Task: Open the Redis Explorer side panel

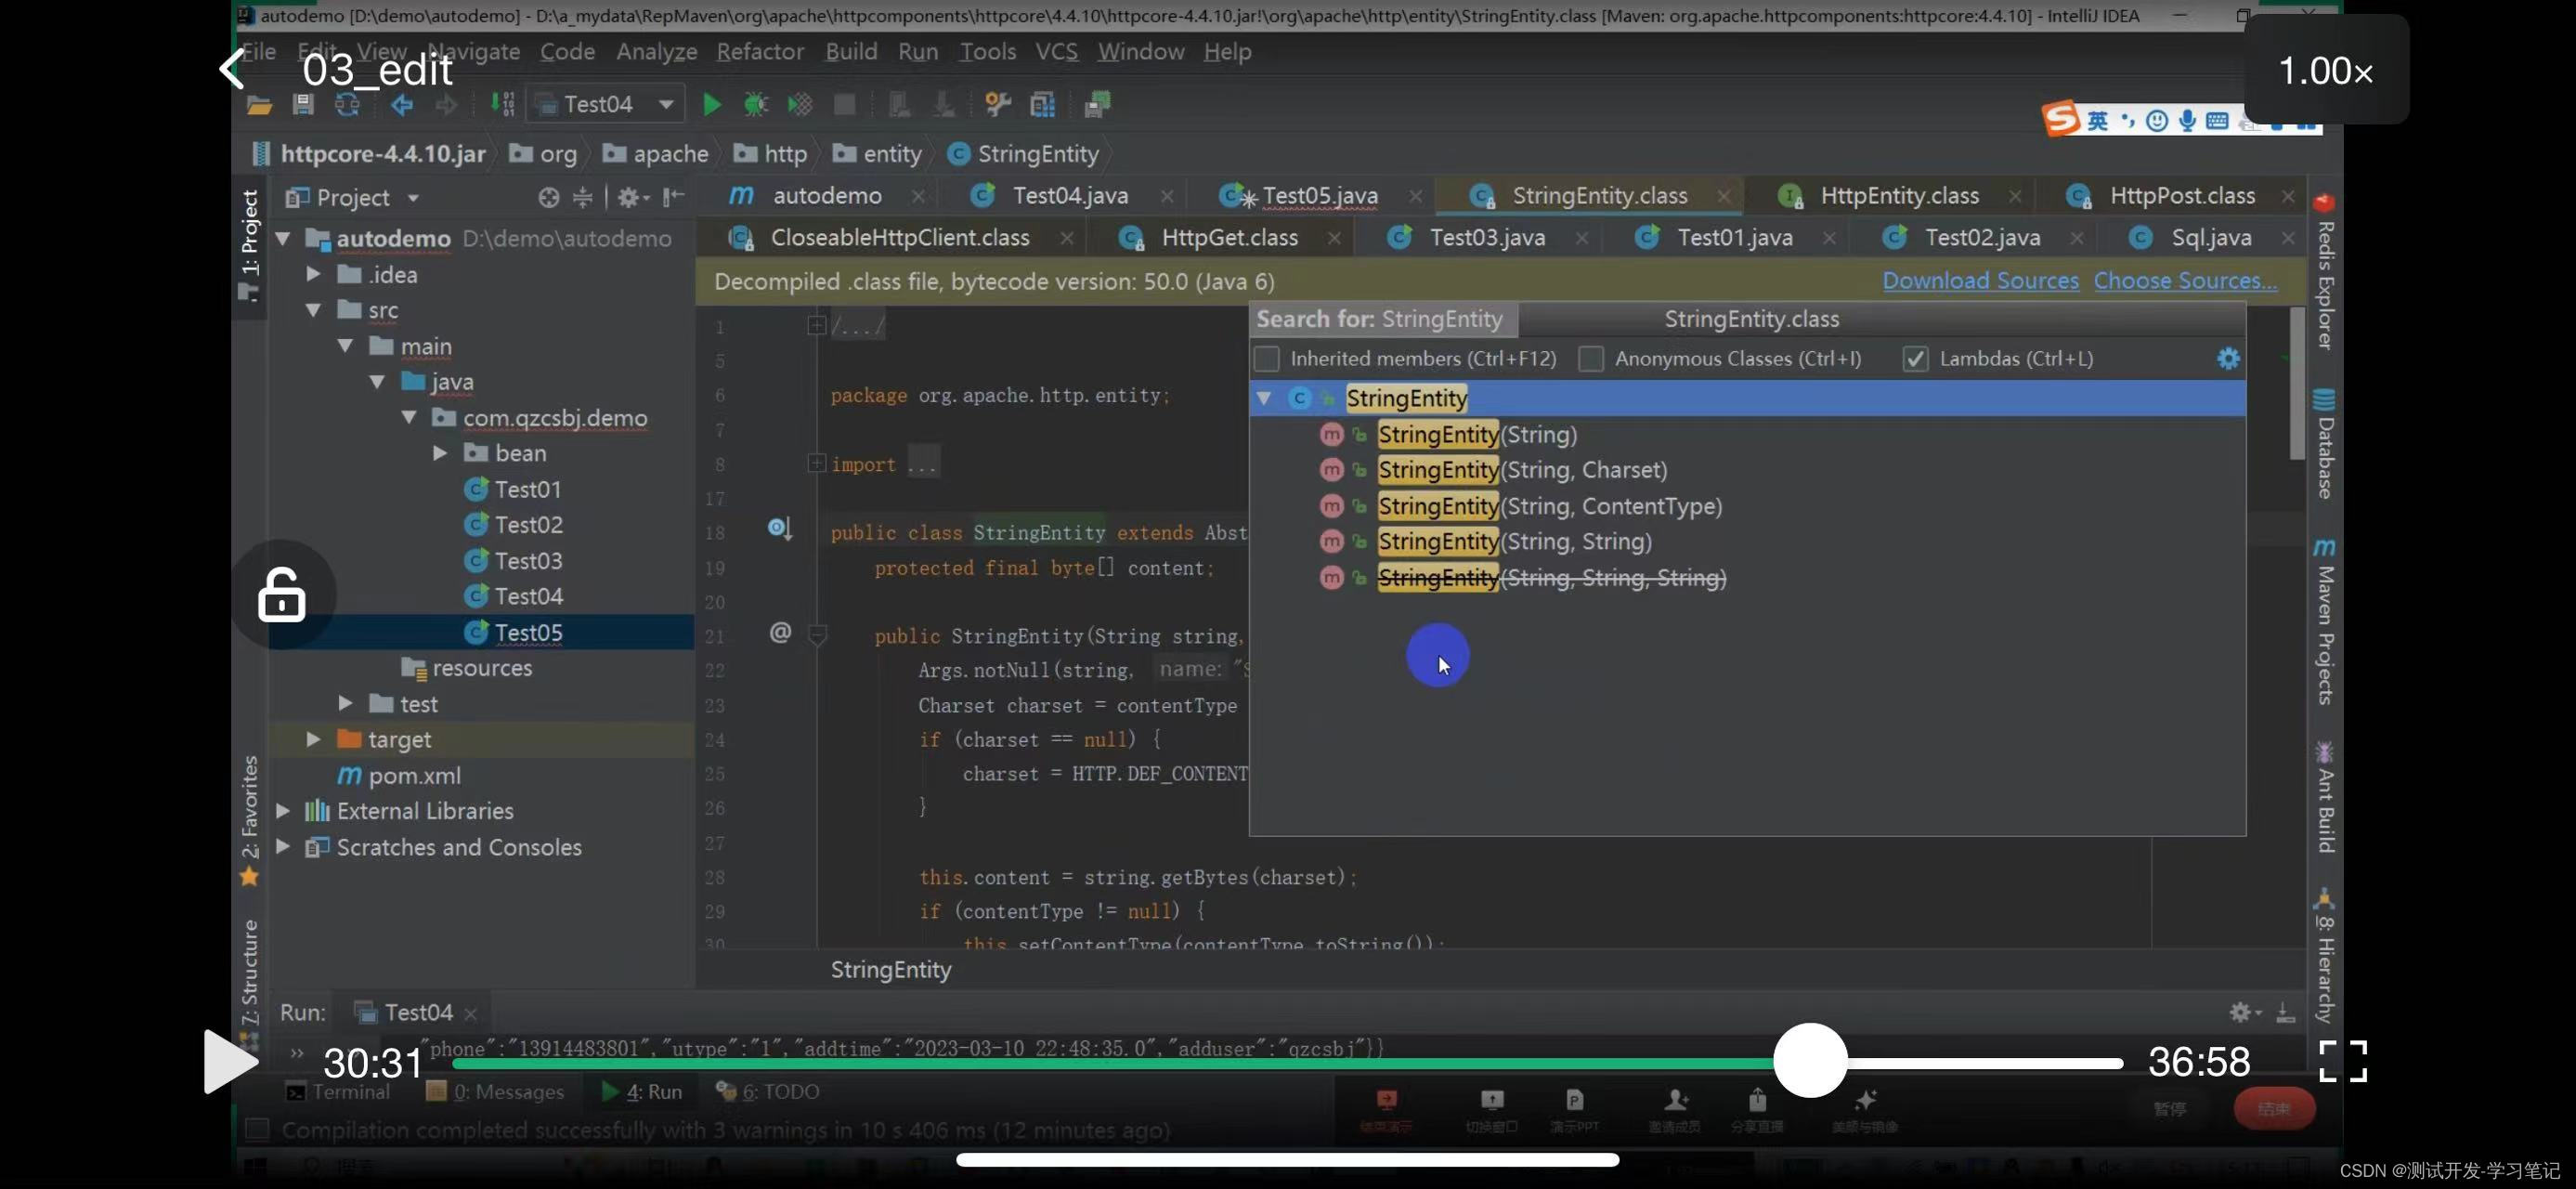Action: pos(2325,270)
